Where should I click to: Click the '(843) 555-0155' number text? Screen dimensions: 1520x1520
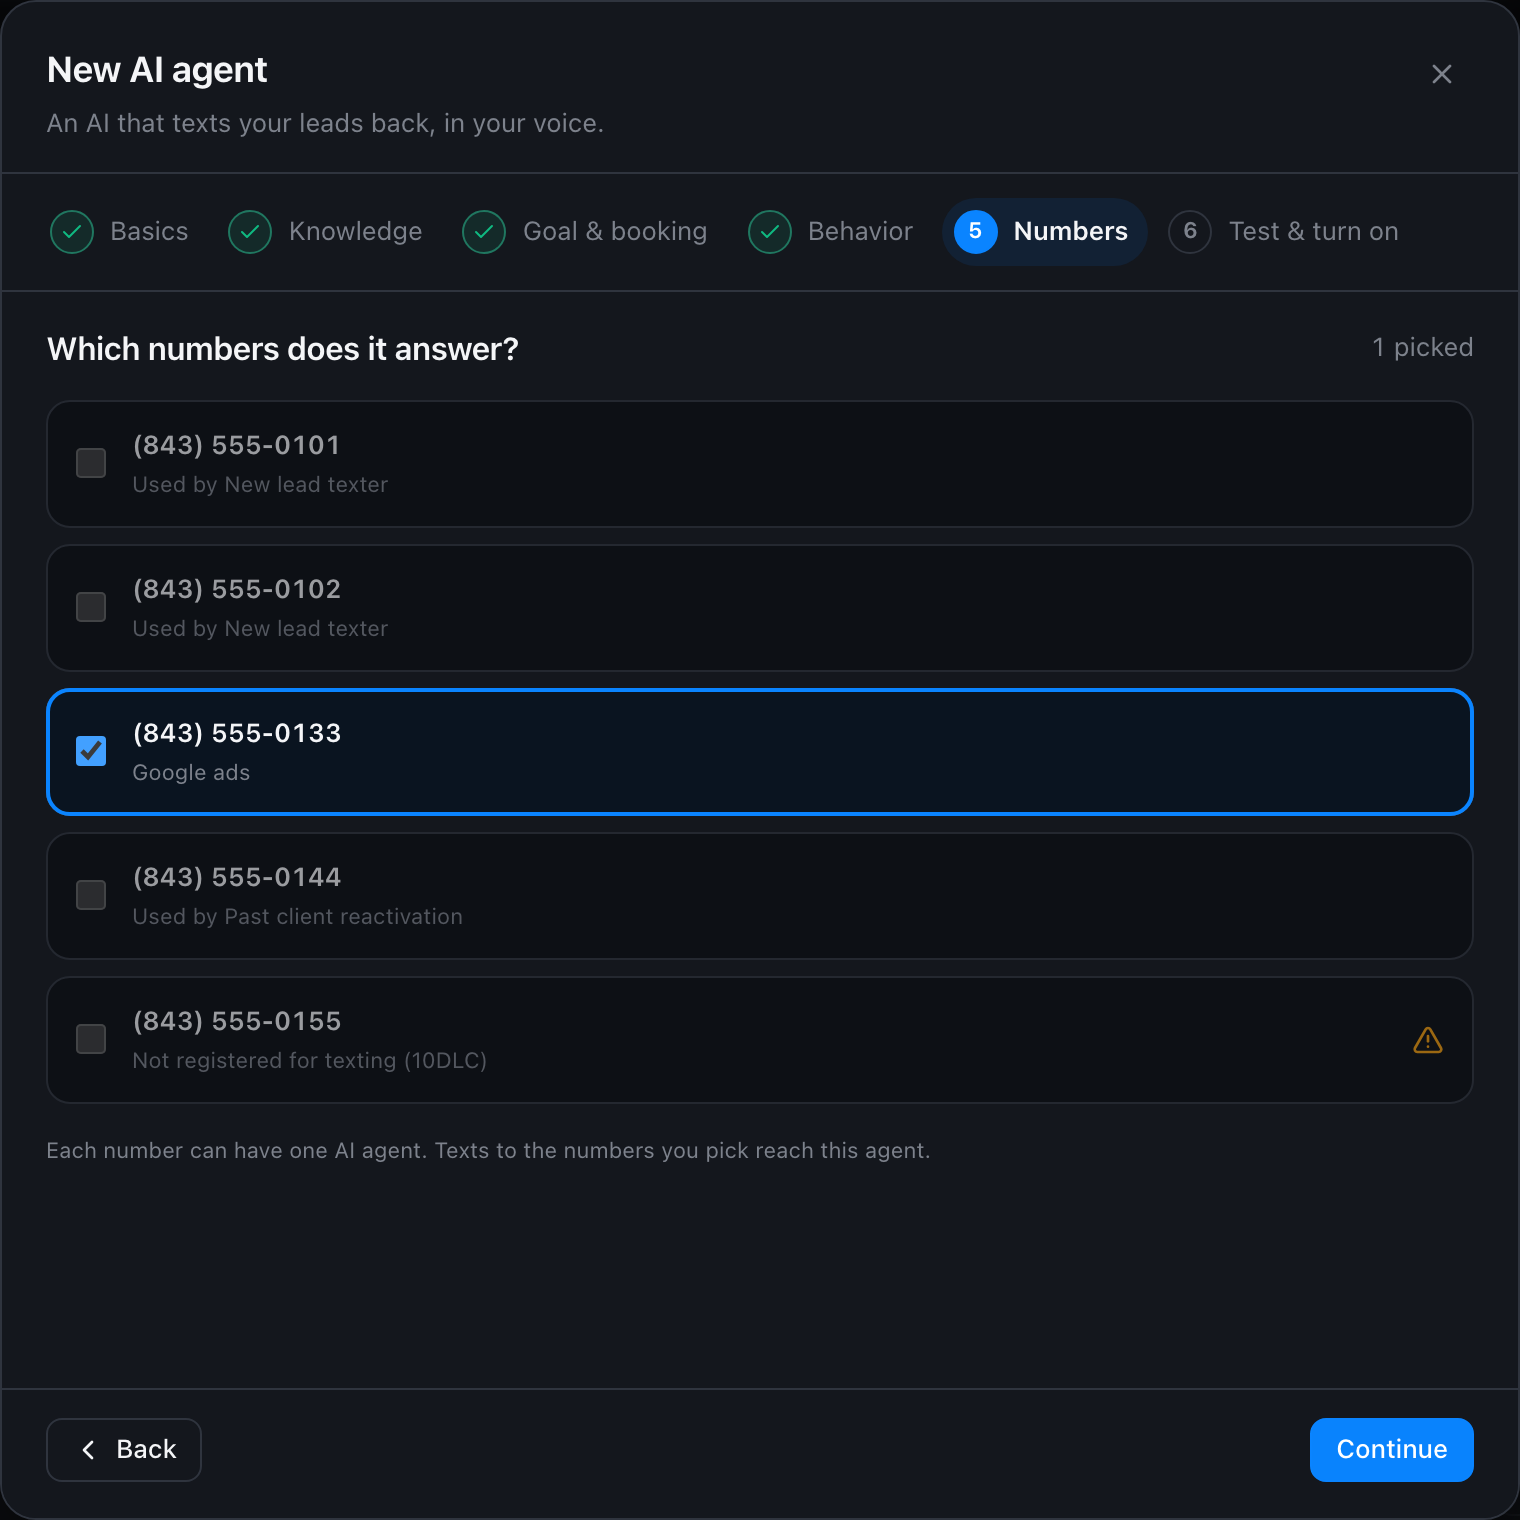[237, 1021]
